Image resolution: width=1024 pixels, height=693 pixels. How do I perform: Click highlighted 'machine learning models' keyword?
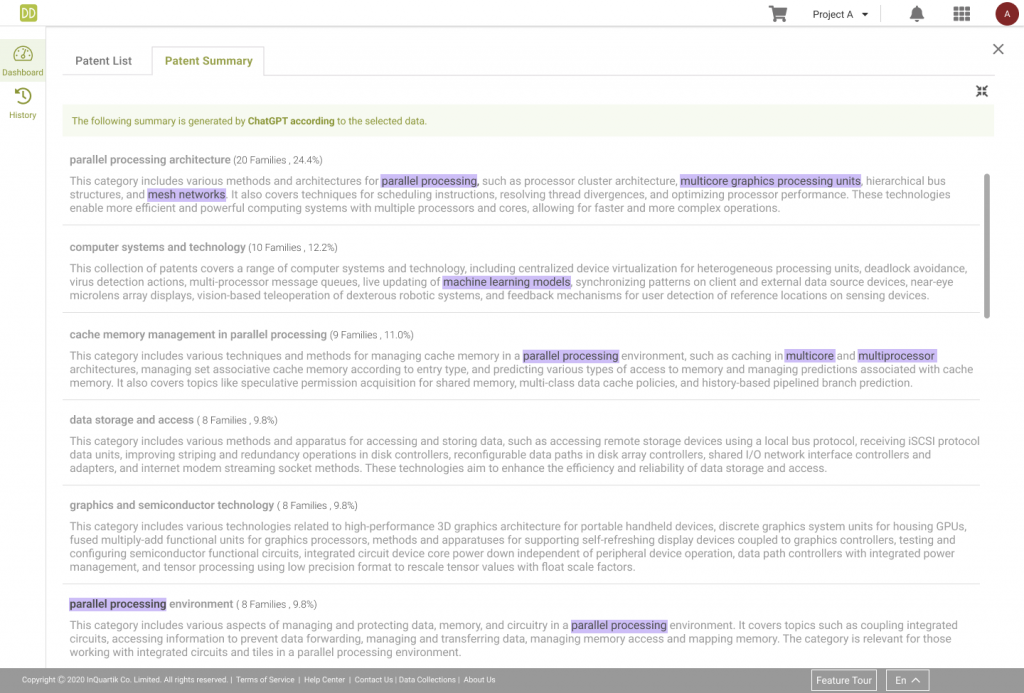(507, 282)
